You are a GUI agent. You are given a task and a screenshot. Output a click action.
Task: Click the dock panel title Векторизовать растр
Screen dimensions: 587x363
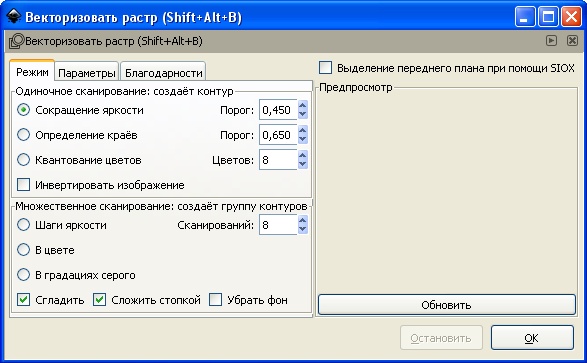coord(114,41)
